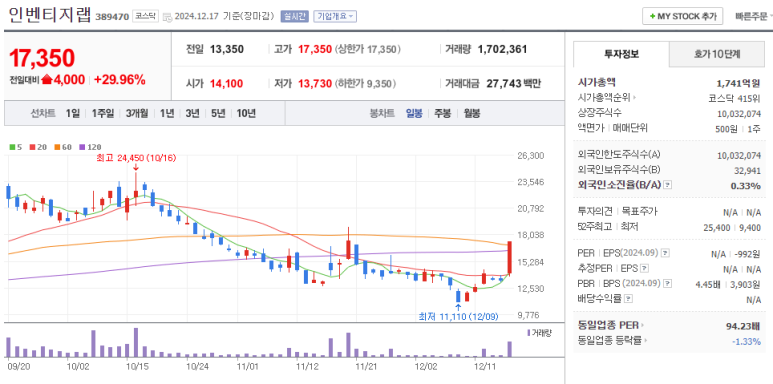
Task: Select the 5년 line chart period
Action: pyautogui.click(x=217, y=113)
